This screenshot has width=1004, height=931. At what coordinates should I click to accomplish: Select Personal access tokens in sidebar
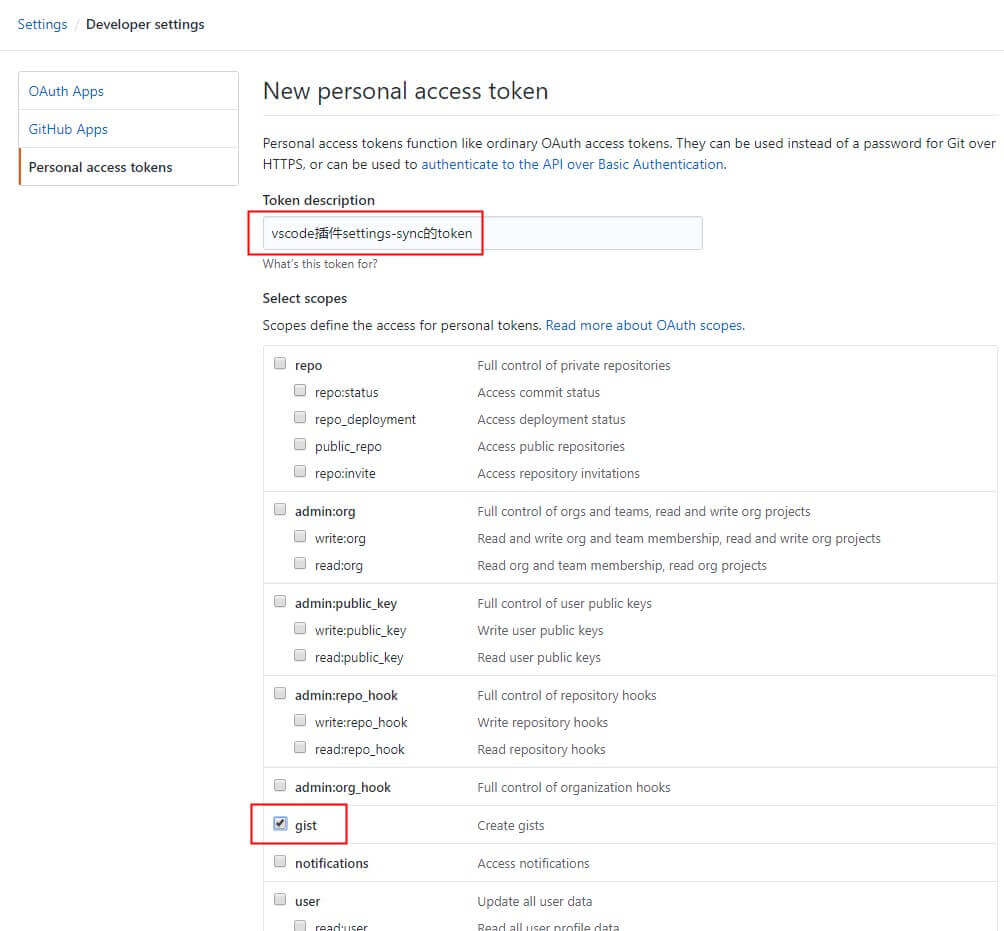(x=100, y=167)
